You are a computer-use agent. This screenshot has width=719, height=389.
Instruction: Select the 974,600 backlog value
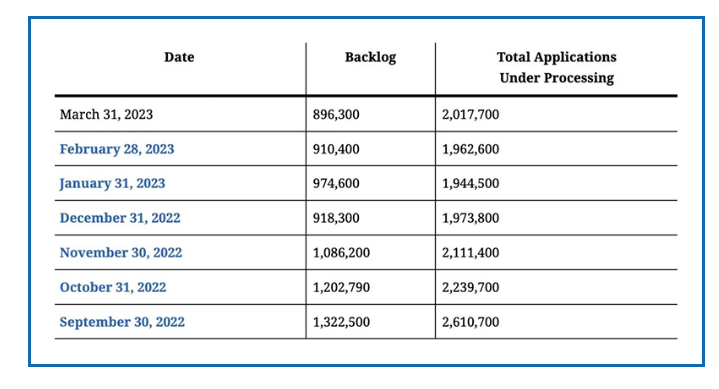pyautogui.click(x=336, y=183)
